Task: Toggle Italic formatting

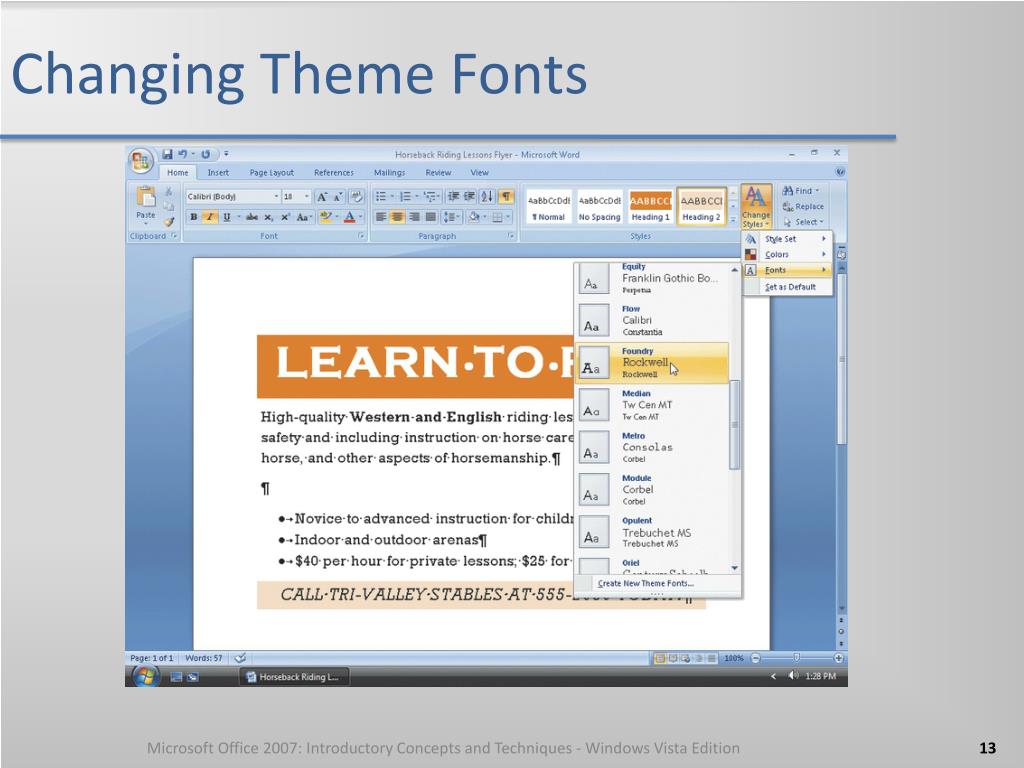Action: point(210,217)
